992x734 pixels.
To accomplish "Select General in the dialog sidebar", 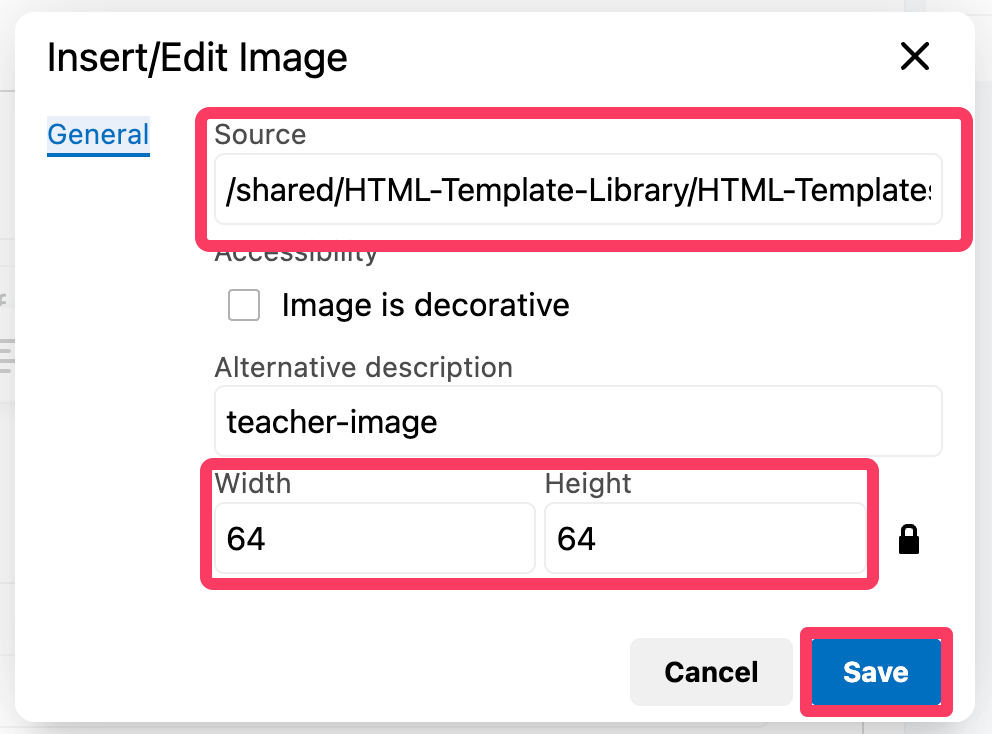I will tap(97, 135).
